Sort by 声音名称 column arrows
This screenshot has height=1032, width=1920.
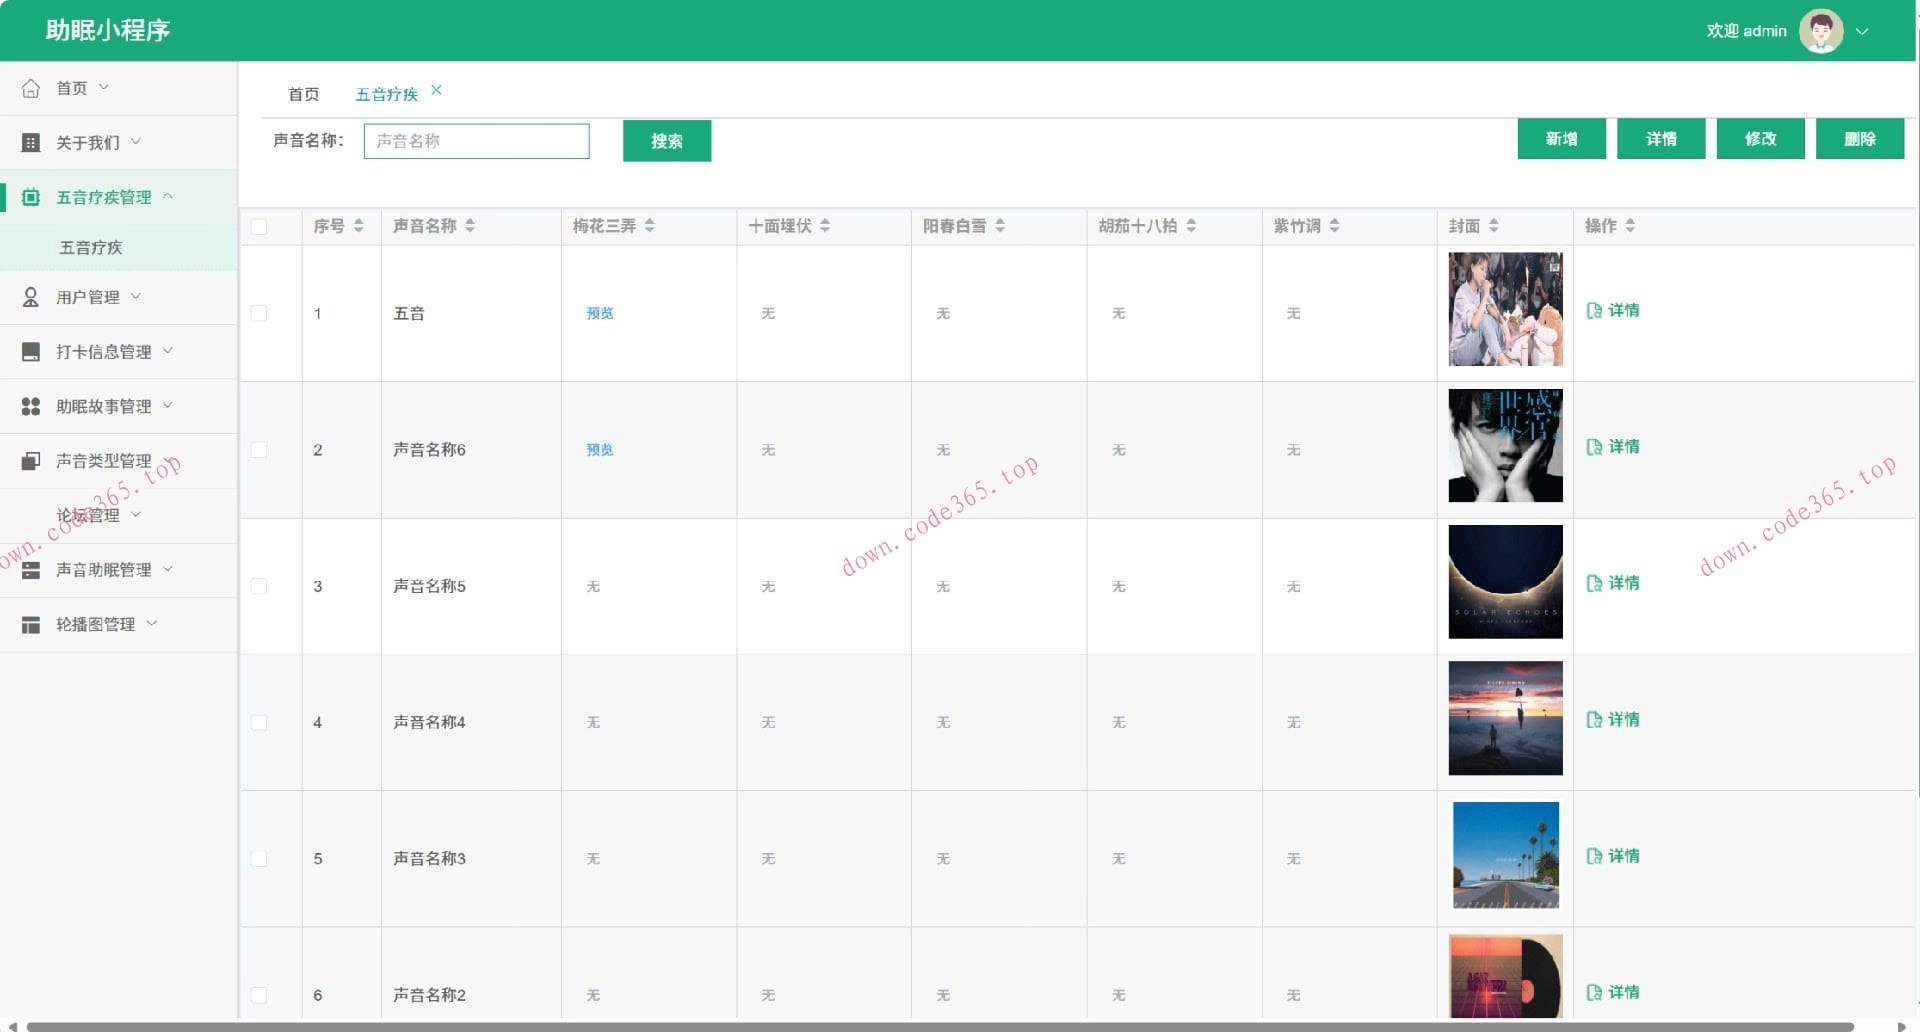click(470, 226)
